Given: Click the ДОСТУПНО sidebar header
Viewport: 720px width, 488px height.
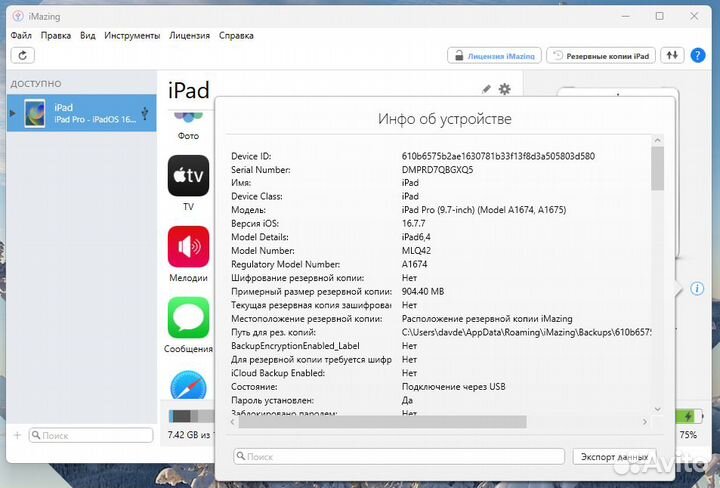Looking at the screenshot, I should point(36,84).
